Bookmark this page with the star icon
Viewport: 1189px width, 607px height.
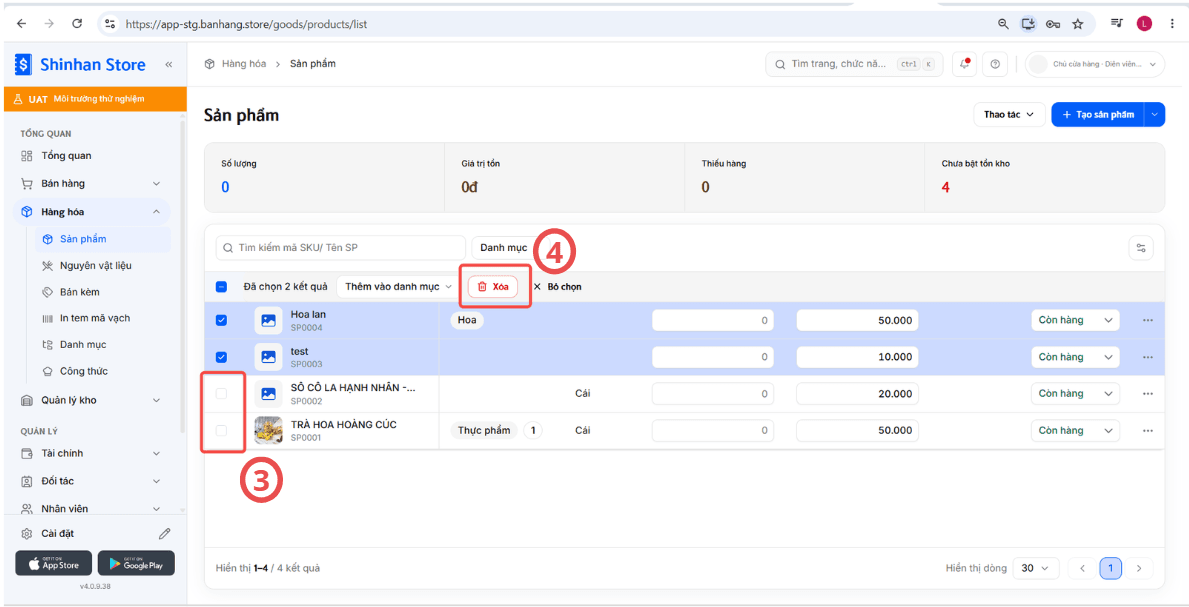coord(1078,24)
